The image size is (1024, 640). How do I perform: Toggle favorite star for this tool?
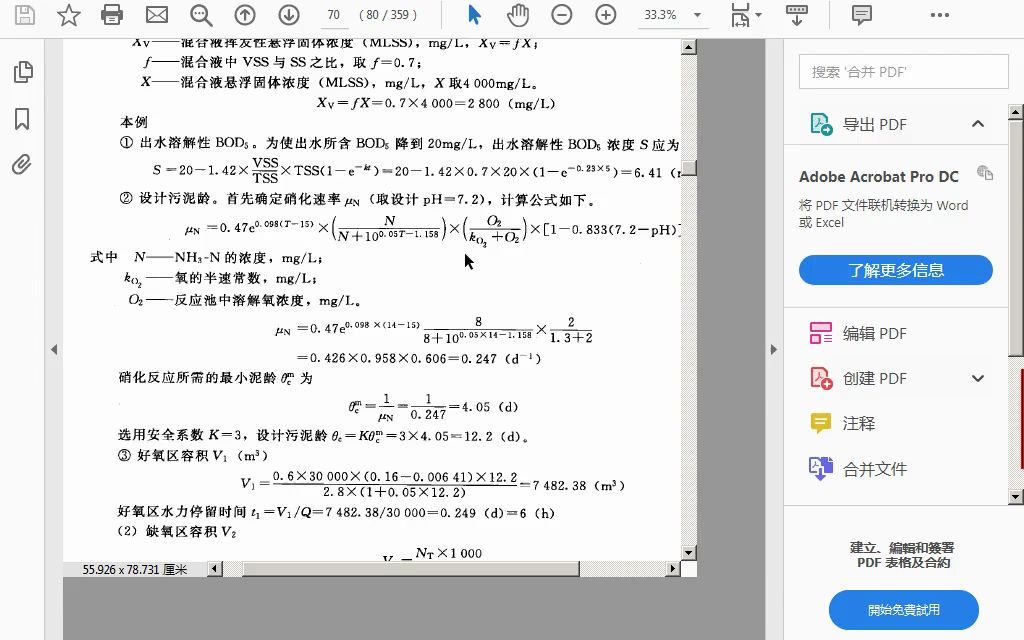[x=68, y=15]
